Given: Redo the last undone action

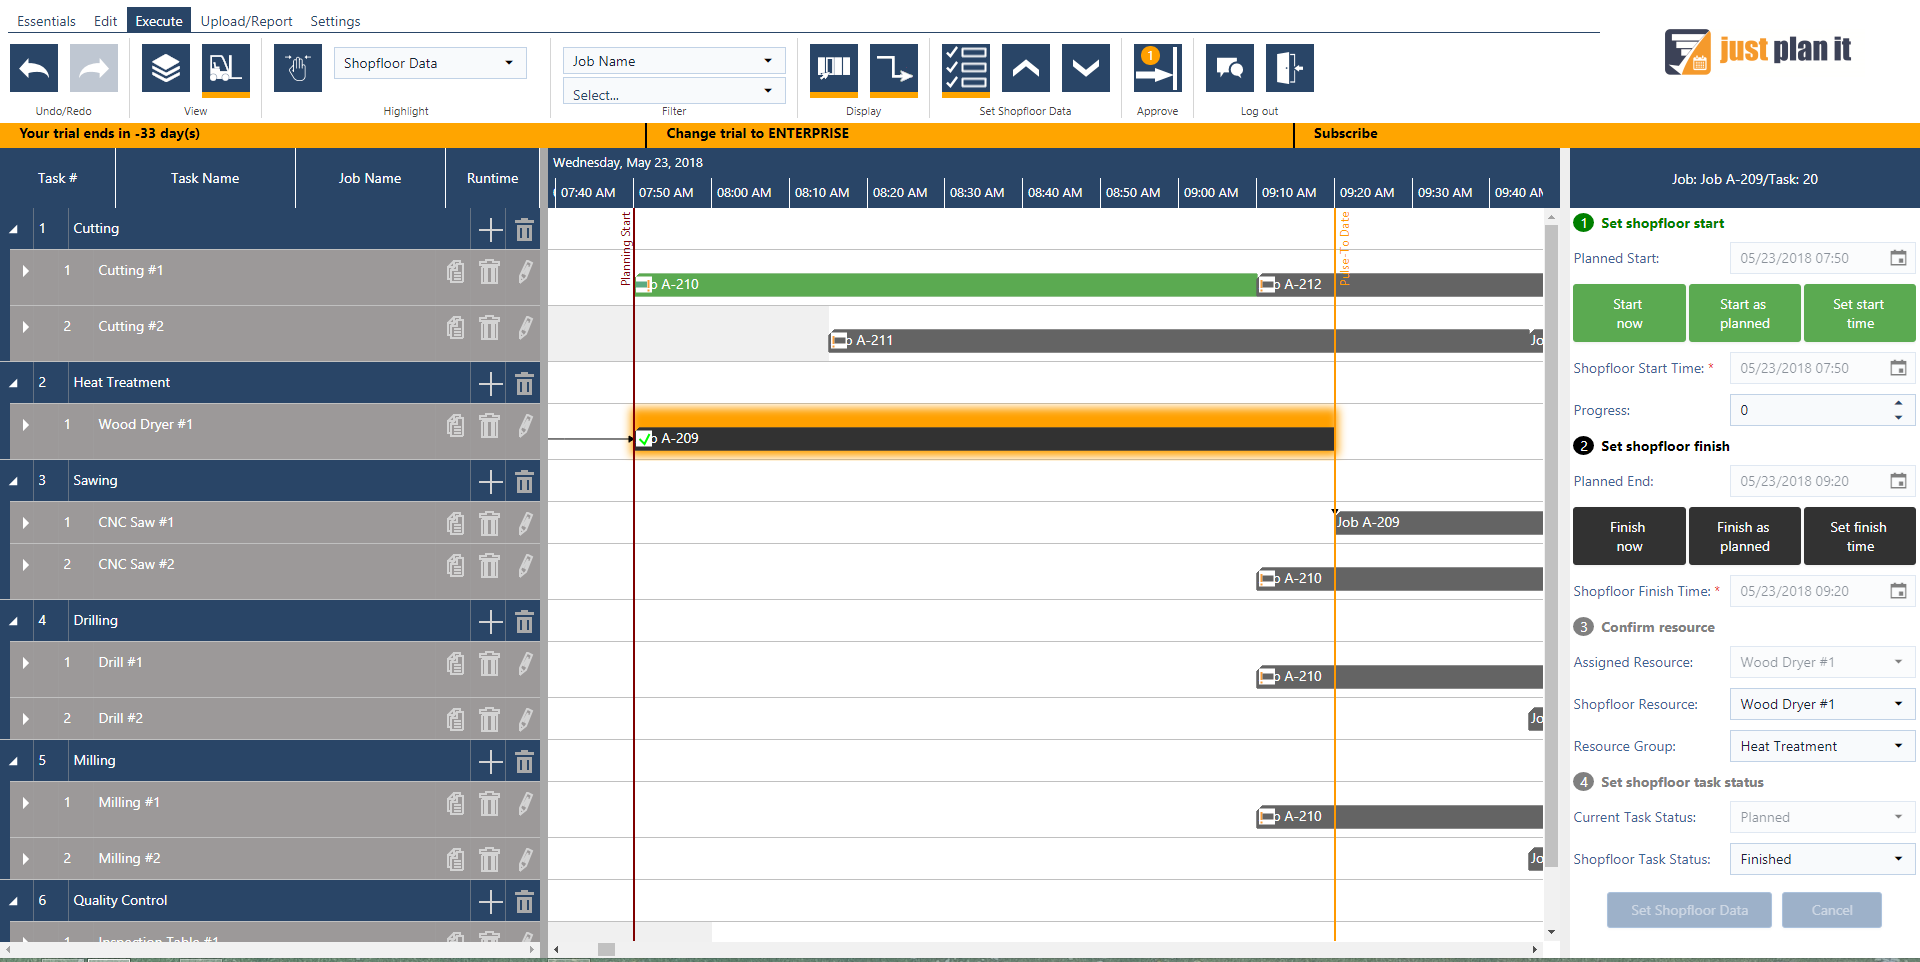Looking at the screenshot, I should pyautogui.click(x=93, y=67).
